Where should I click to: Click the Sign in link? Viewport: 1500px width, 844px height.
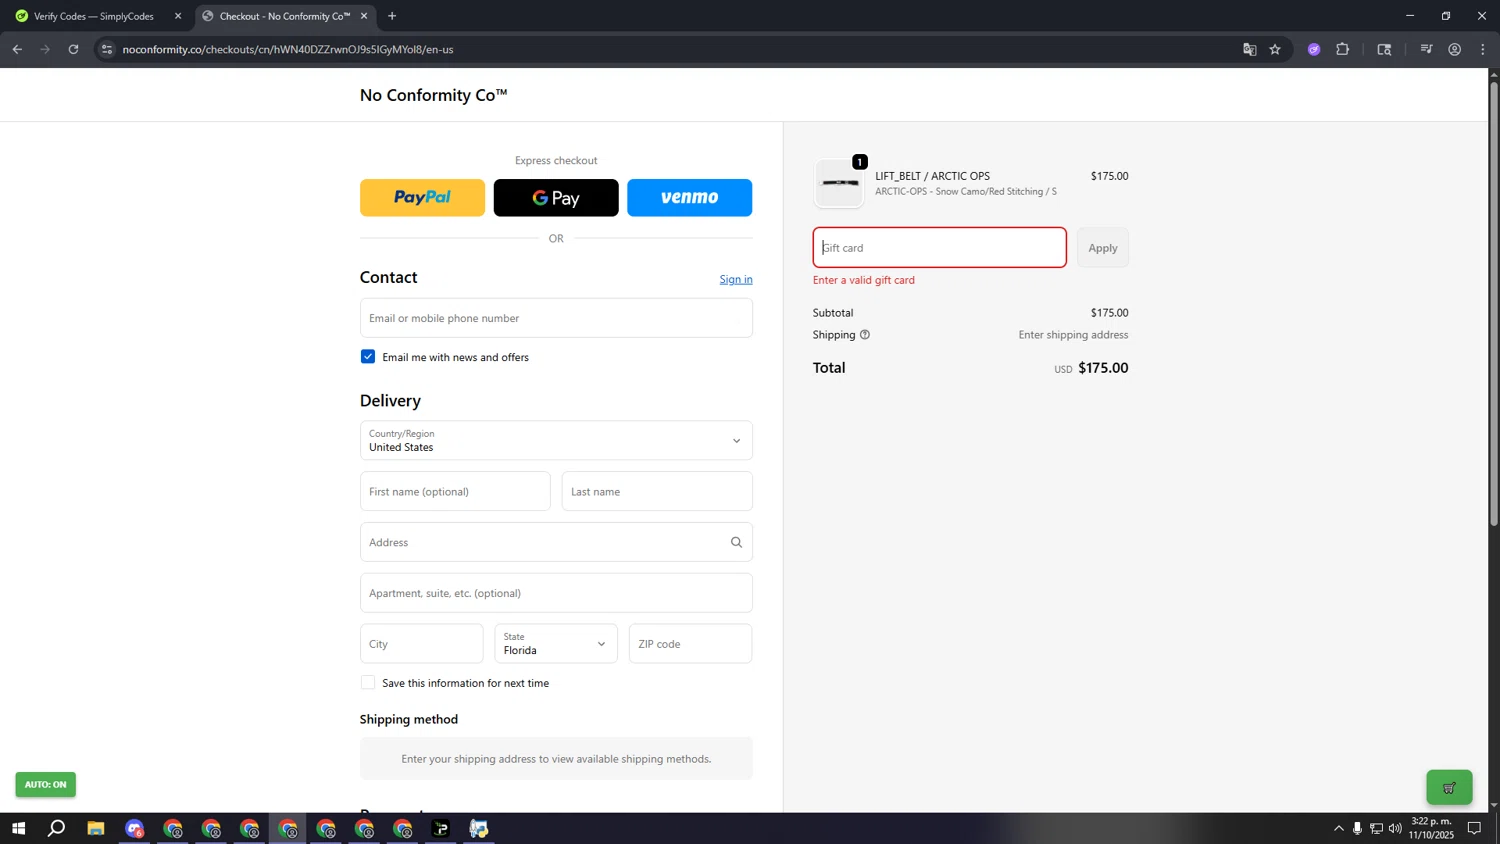[736, 279]
